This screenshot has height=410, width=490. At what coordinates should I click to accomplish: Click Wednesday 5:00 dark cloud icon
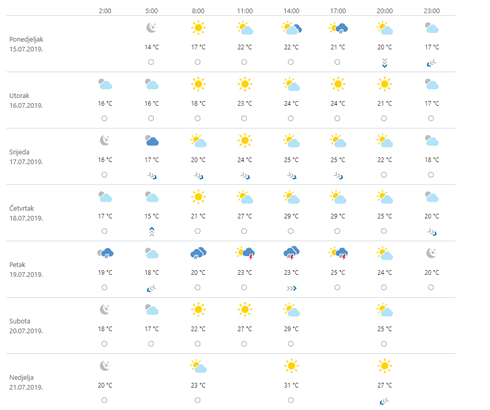tap(152, 141)
